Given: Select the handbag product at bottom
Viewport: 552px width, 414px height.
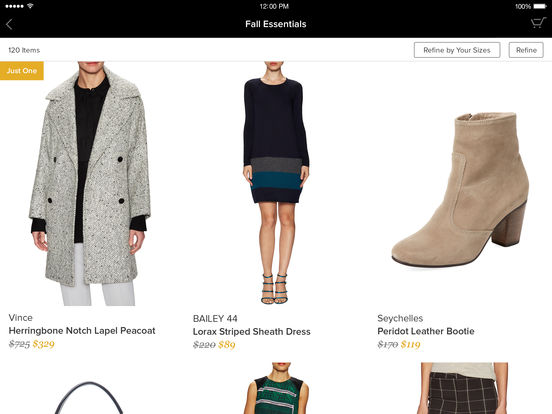Looking at the screenshot, I should [x=89, y=397].
